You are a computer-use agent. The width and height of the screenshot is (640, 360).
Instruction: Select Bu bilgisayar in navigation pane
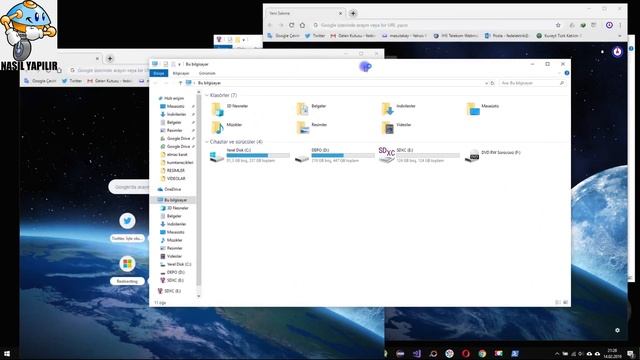click(173, 200)
